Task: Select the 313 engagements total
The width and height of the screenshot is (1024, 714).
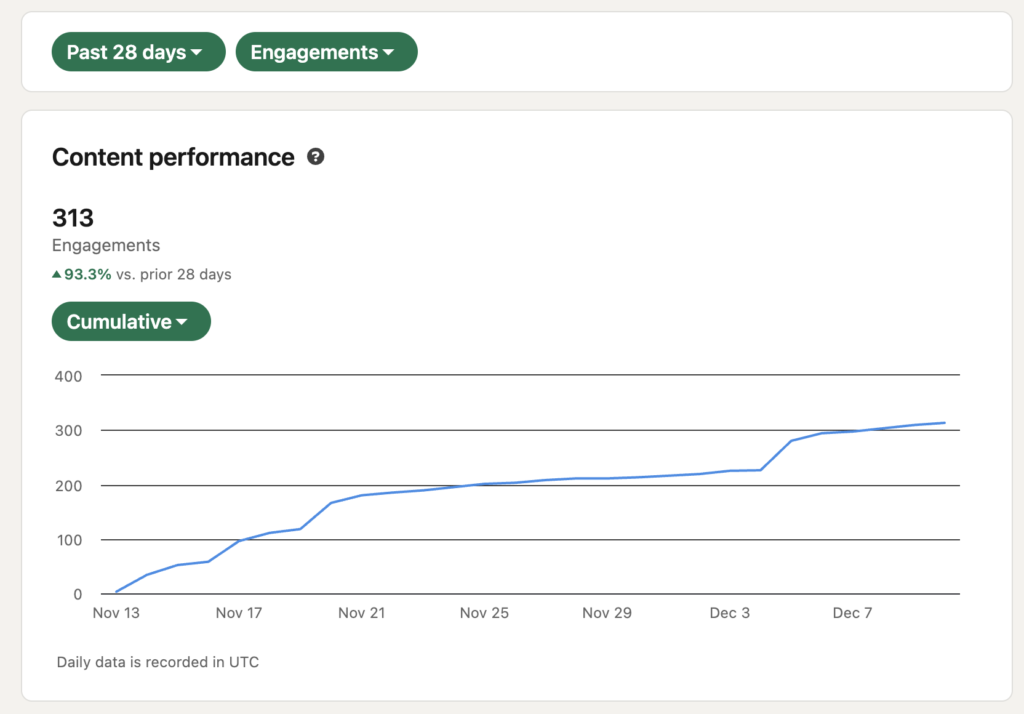Action: (73, 217)
